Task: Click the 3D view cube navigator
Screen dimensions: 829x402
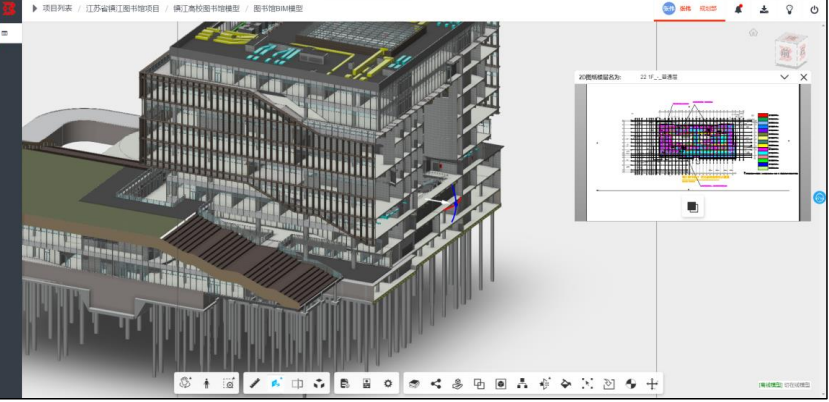Action: [791, 51]
